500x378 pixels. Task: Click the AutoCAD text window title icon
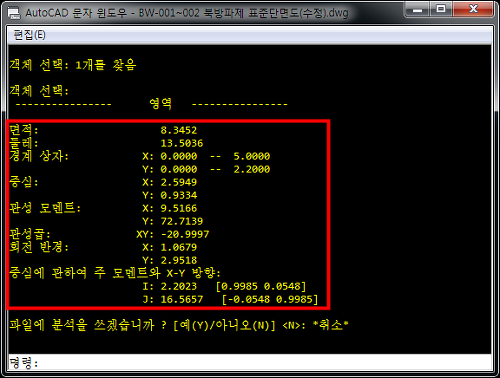[x=14, y=13]
